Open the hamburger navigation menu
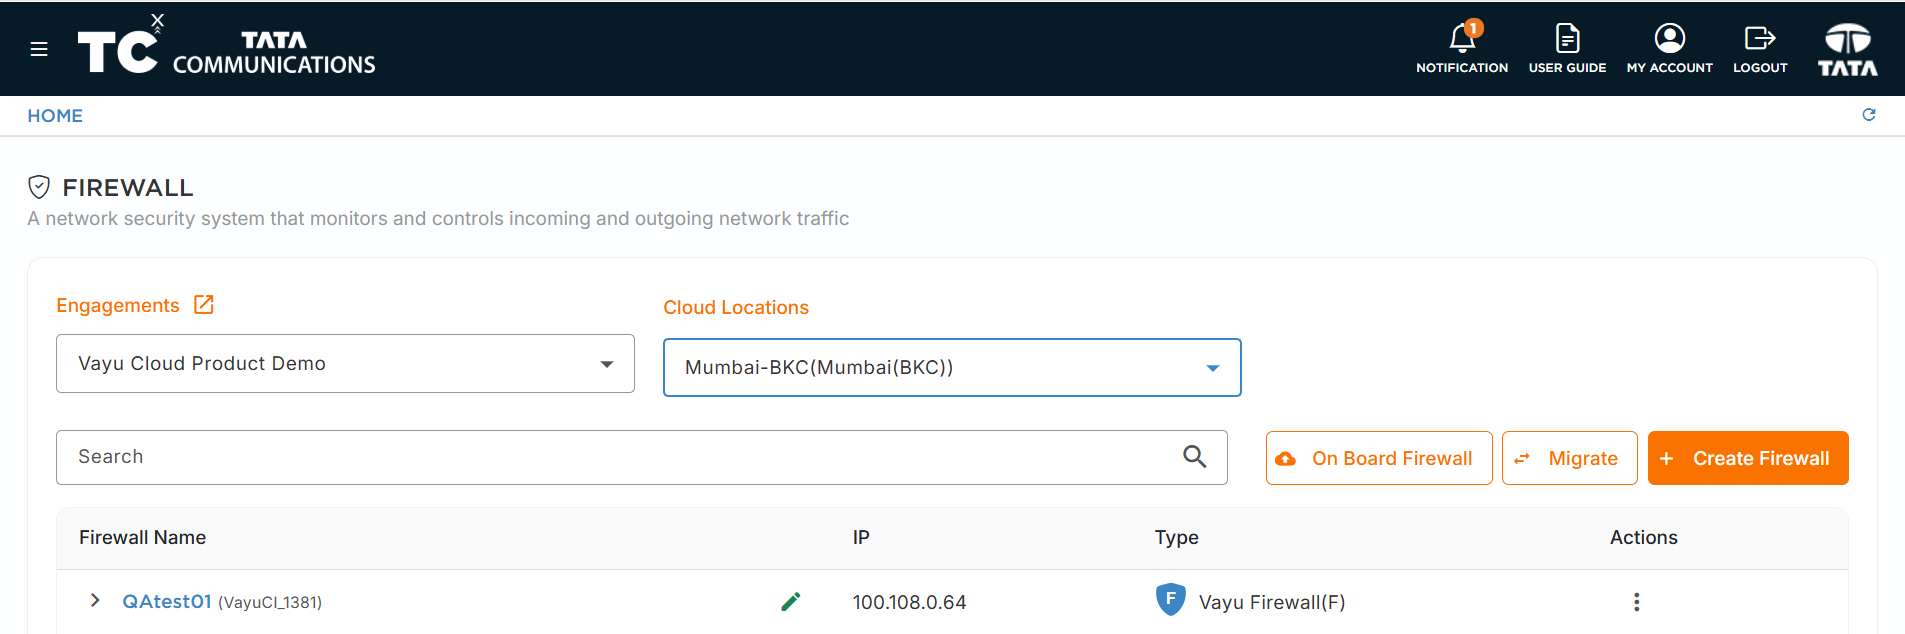 click(x=39, y=49)
